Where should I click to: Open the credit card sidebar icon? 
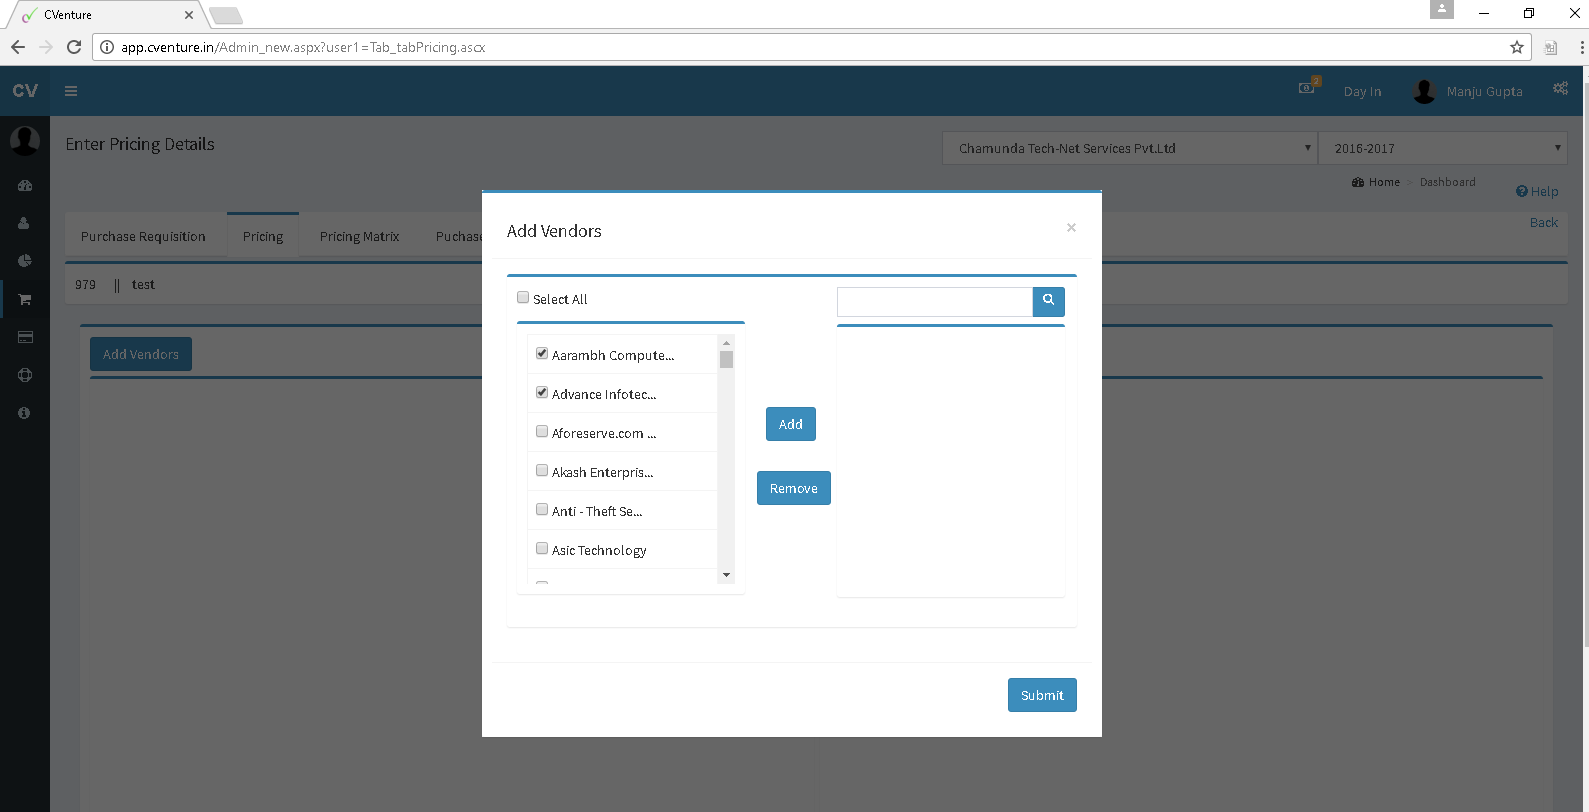[x=25, y=337]
